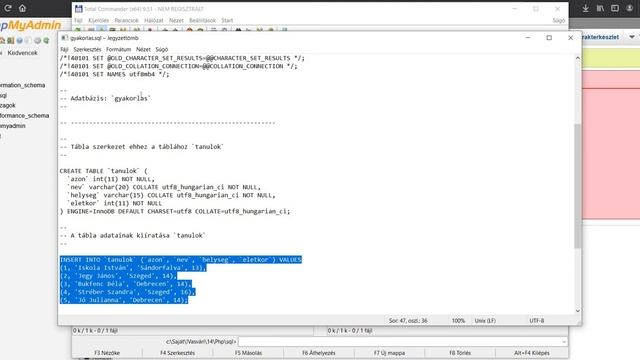Click the phpMyAdmin gear settings icon
The height and width of the screenshot is (360, 640).
[x=37, y=40]
